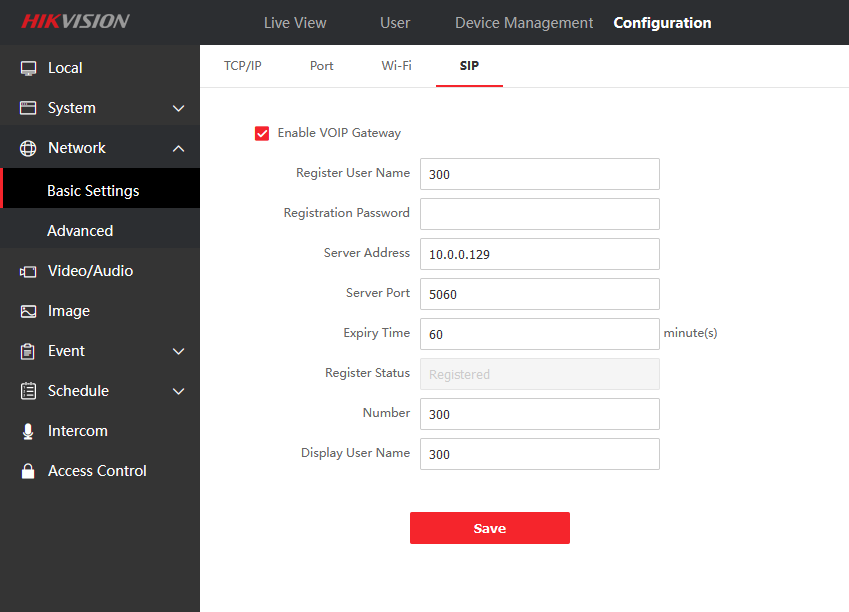The height and width of the screenshot is (612, 849).
Task: Click the Intercom microphone icon
Action: [x=28, y=431]
